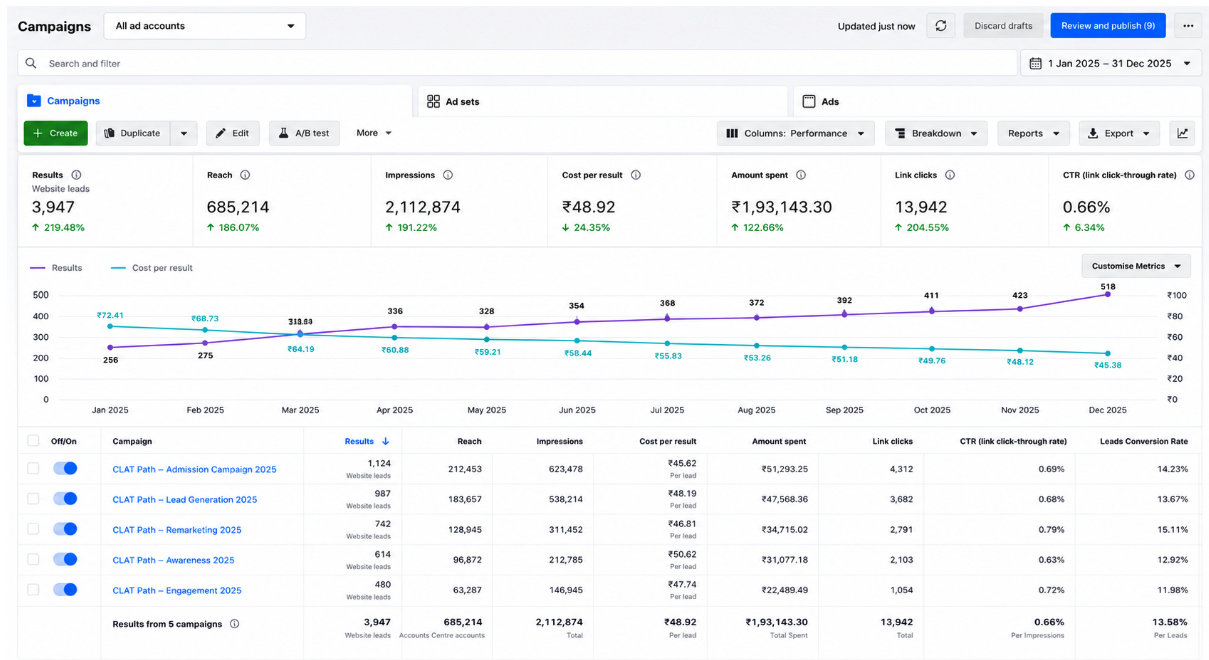Click the Results info icon
Screen dimensions: 1209x660
(76, 175)
